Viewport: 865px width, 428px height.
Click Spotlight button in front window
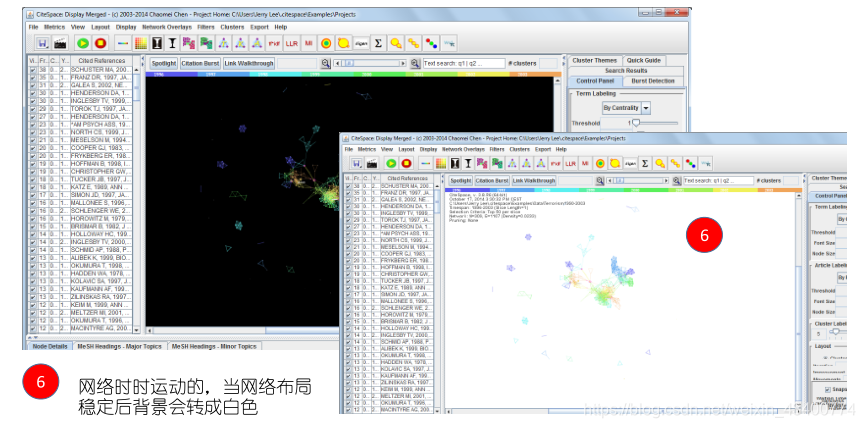click(x=460, y=180)
